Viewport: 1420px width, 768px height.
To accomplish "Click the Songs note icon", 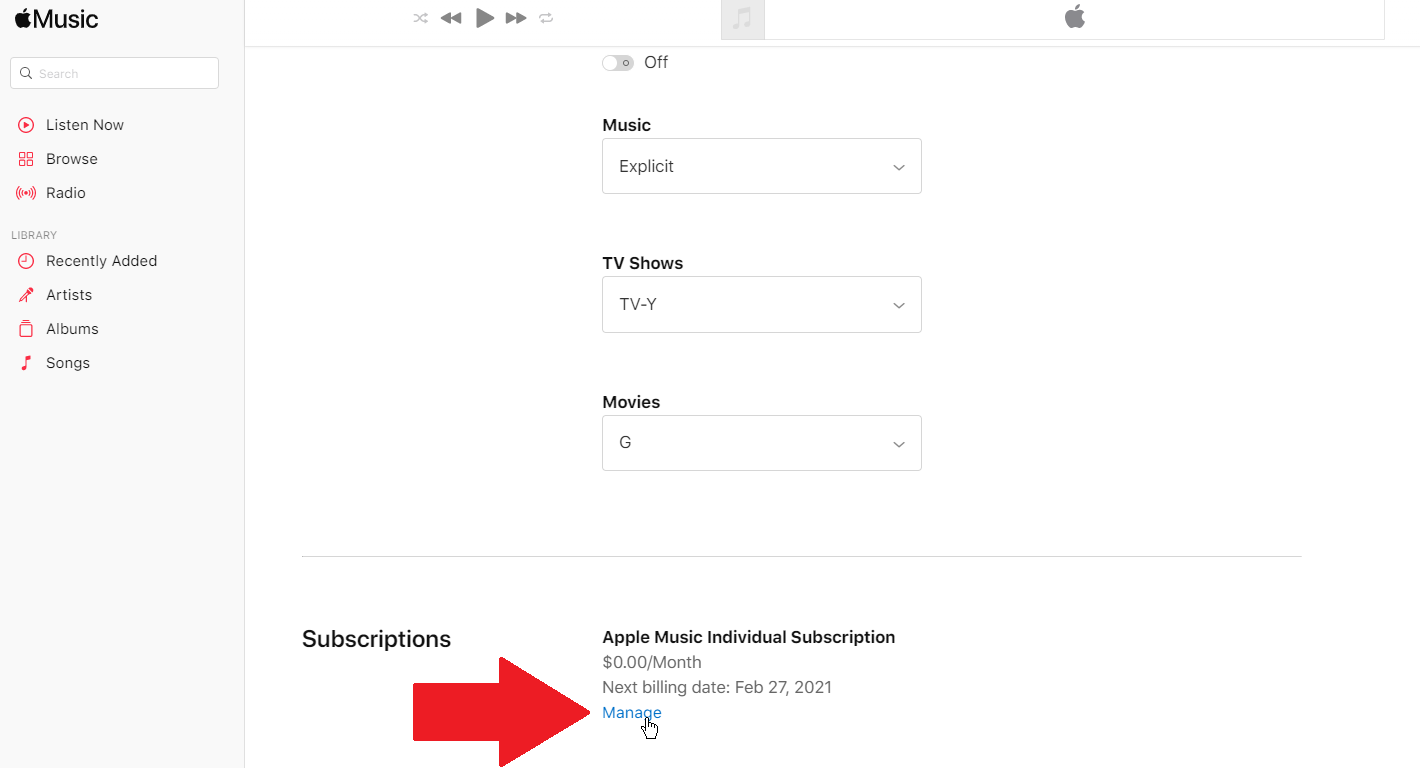I will click(x=26, y=363).
